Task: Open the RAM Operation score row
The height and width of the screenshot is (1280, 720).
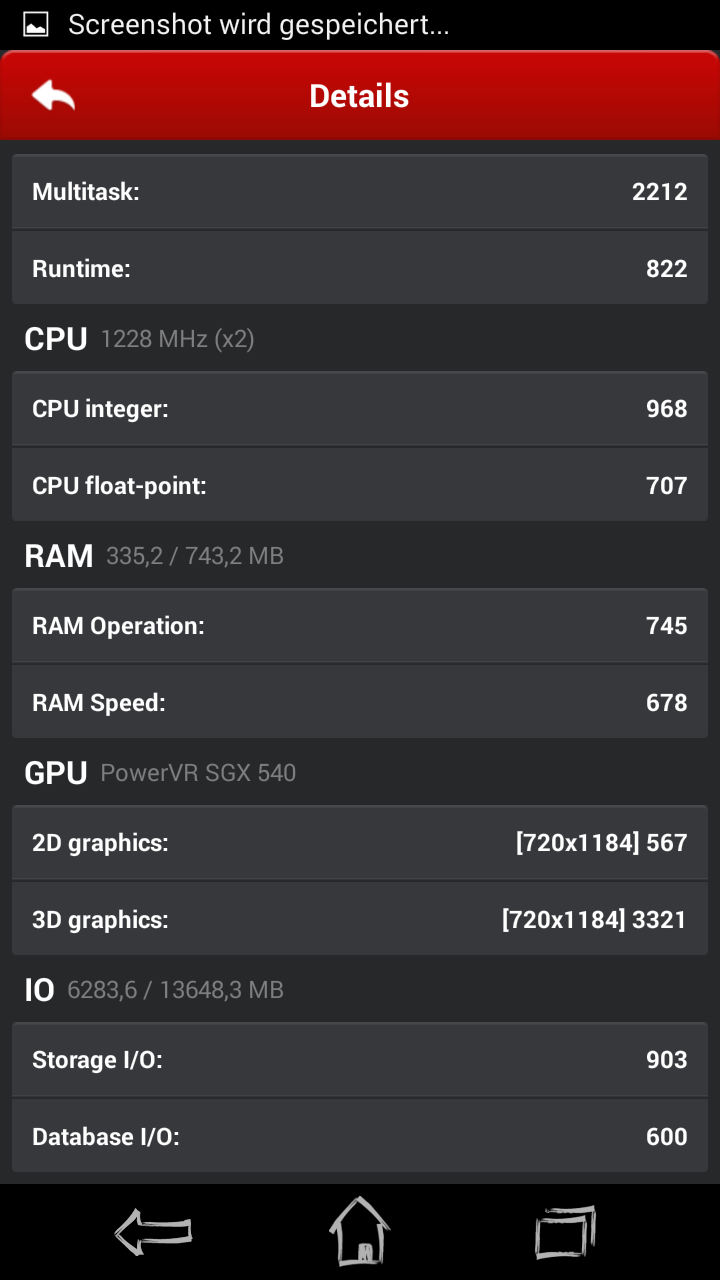Action: (360, 626)
